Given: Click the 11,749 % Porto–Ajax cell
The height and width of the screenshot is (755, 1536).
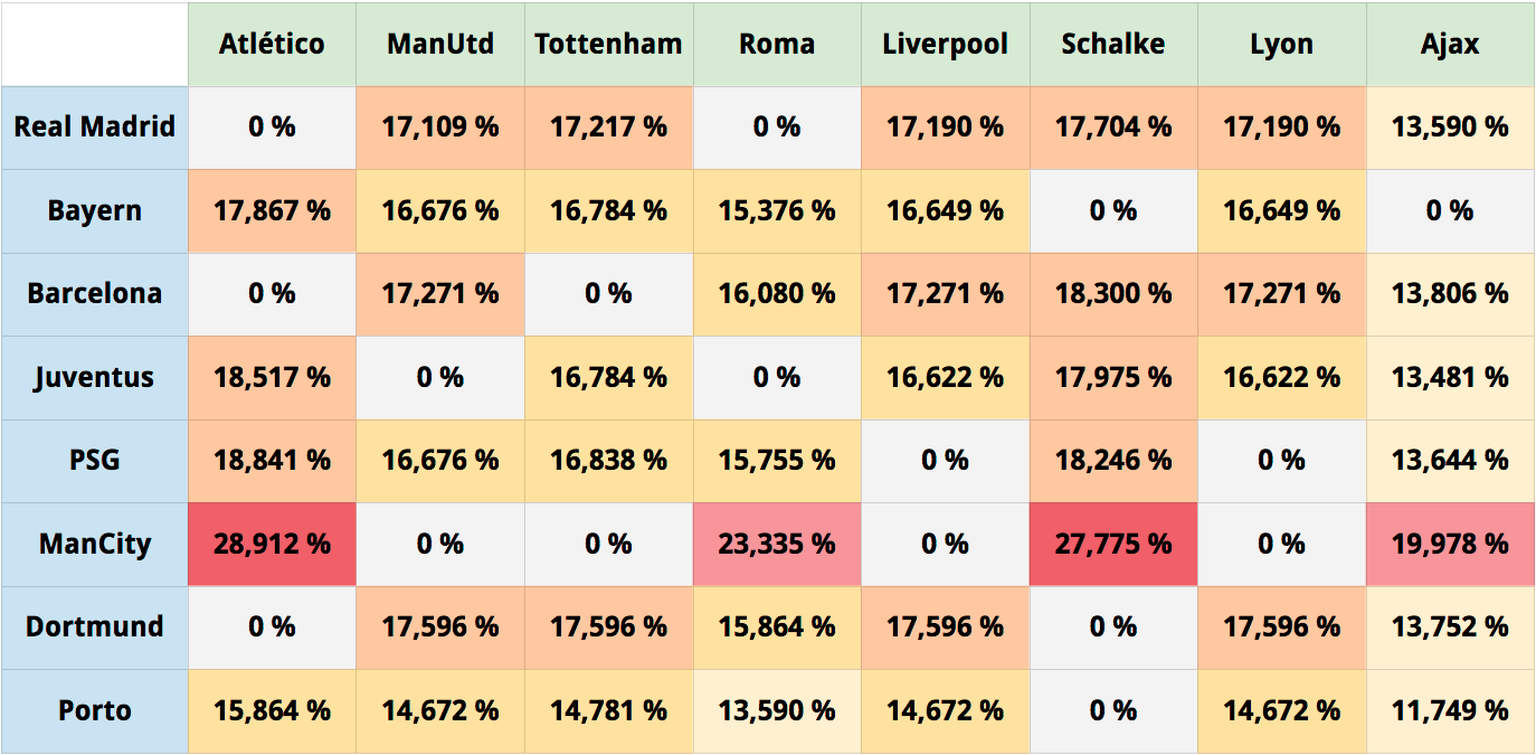Looking at the screenshot, I should tap(1449, 710).
